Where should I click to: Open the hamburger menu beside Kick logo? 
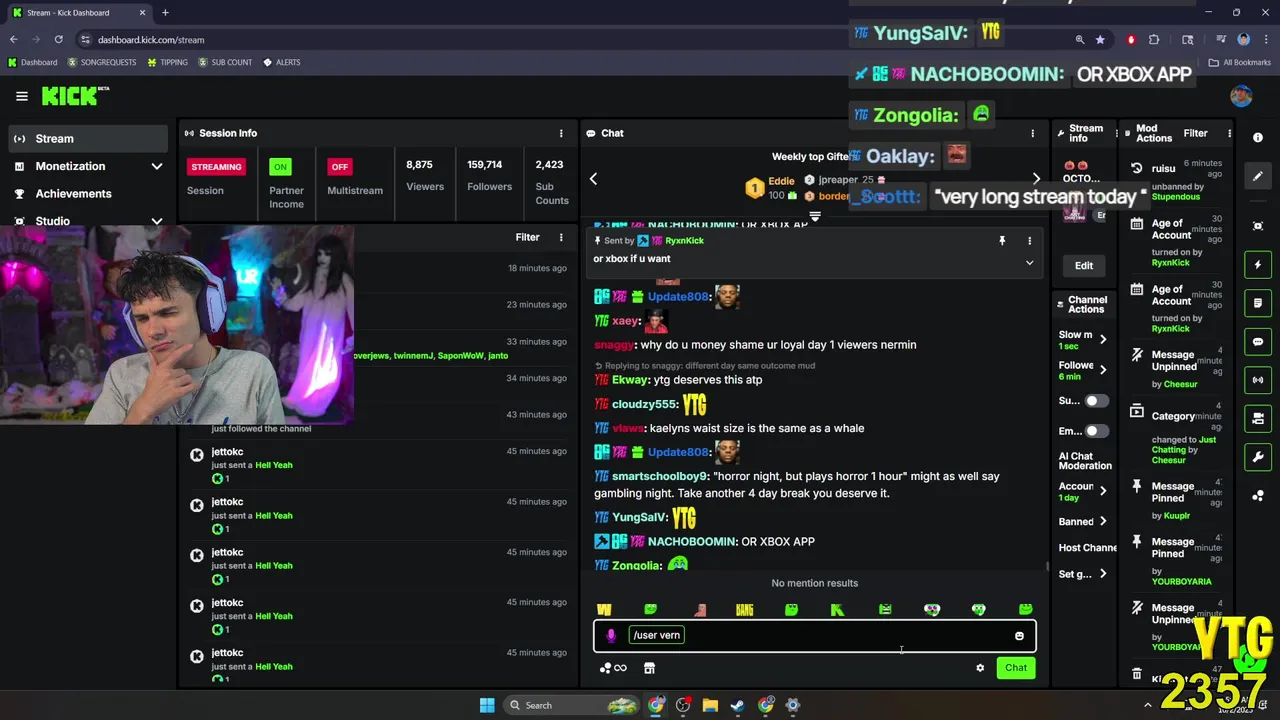pos(21,96)
